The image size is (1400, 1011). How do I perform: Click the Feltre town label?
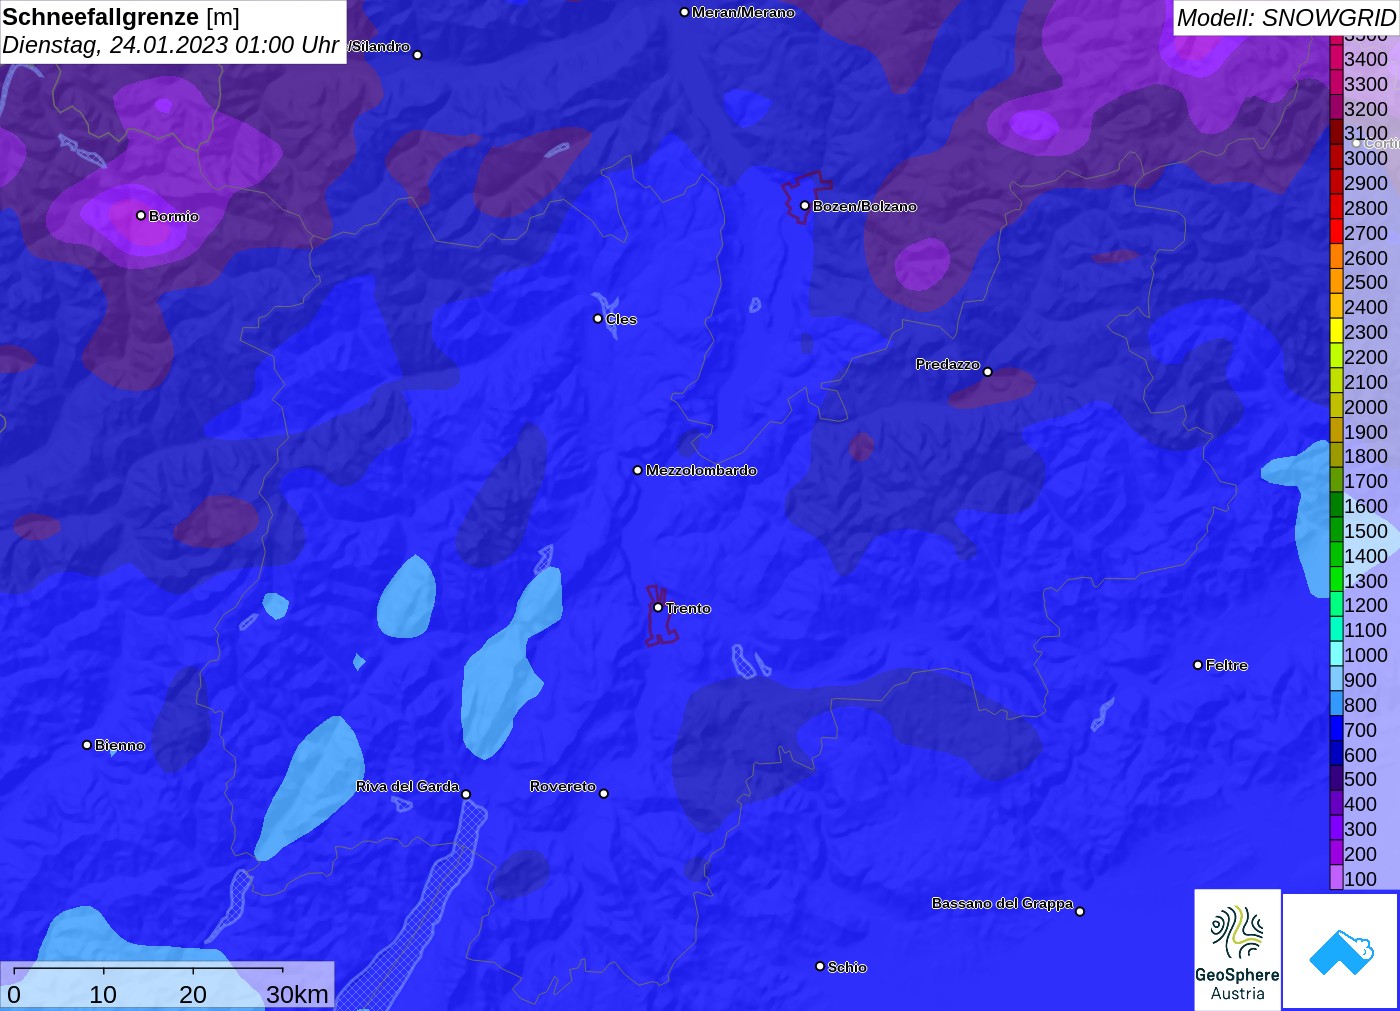tap(1226, 665)
